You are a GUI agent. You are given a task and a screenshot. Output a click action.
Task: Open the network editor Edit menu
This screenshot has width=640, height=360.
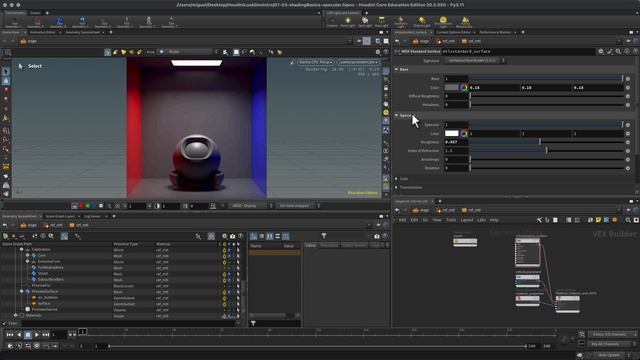tap(414, 220)
